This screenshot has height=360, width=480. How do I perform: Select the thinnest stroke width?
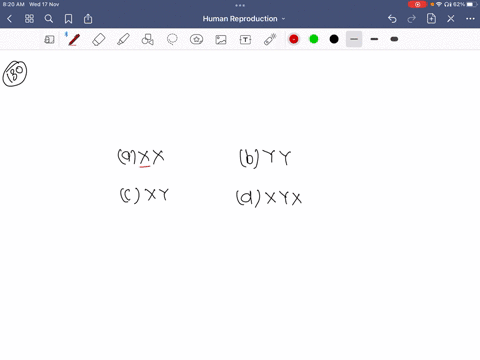click(354, 39)
